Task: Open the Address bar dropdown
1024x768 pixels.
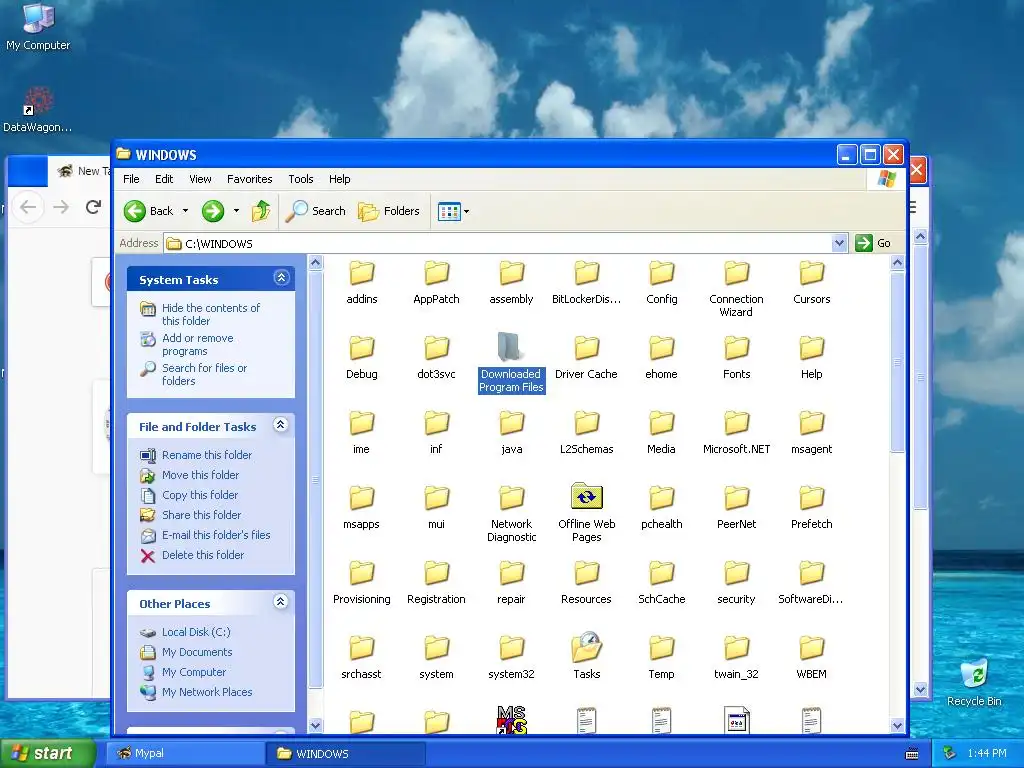Action: [x=840, y=244]
